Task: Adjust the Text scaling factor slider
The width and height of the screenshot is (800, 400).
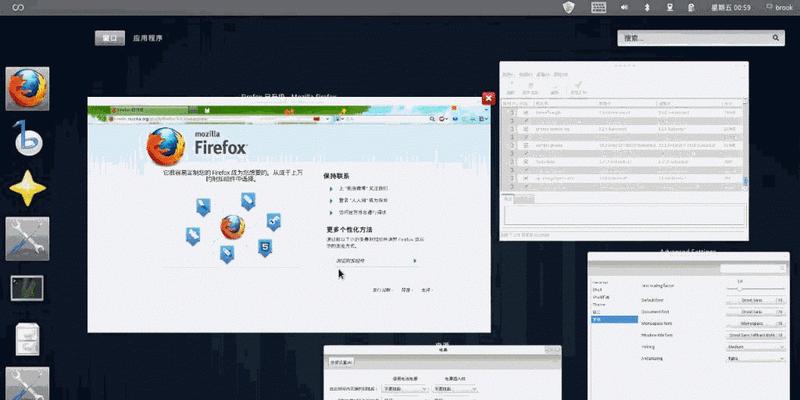Action: tap(756, 289)
